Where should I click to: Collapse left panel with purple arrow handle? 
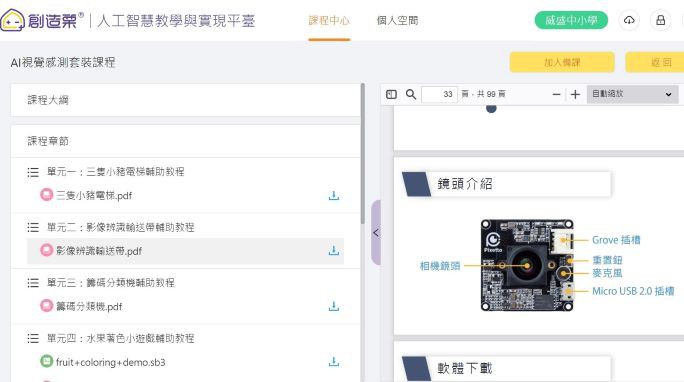pyautogui.click(x=376, y=233)
